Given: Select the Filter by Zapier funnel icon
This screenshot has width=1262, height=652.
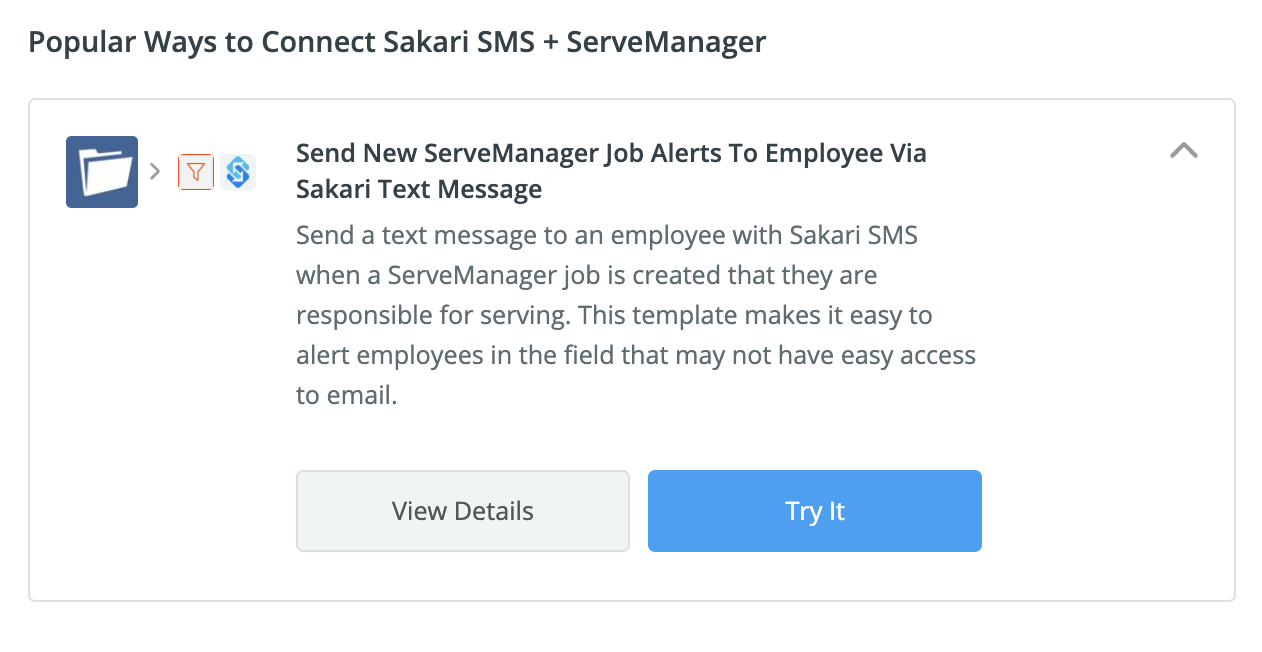Looking at the screenshot, I should 196,171.
